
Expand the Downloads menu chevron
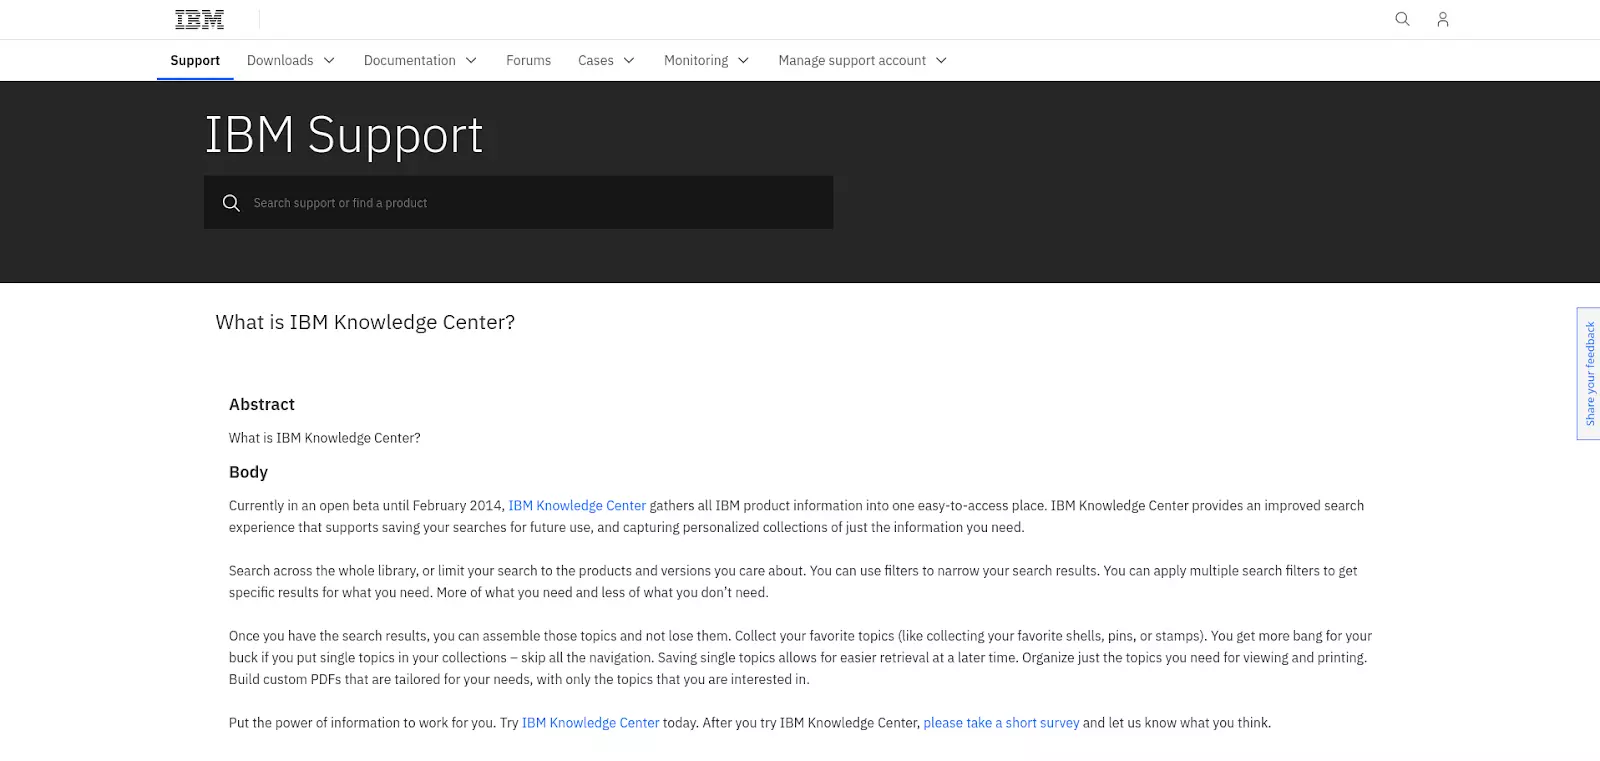[329, 61]
